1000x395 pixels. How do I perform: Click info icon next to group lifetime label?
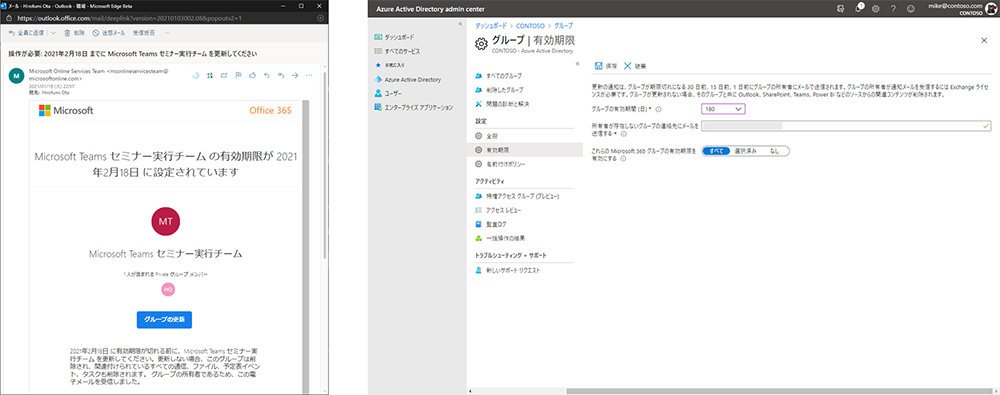tap(658, 110)
